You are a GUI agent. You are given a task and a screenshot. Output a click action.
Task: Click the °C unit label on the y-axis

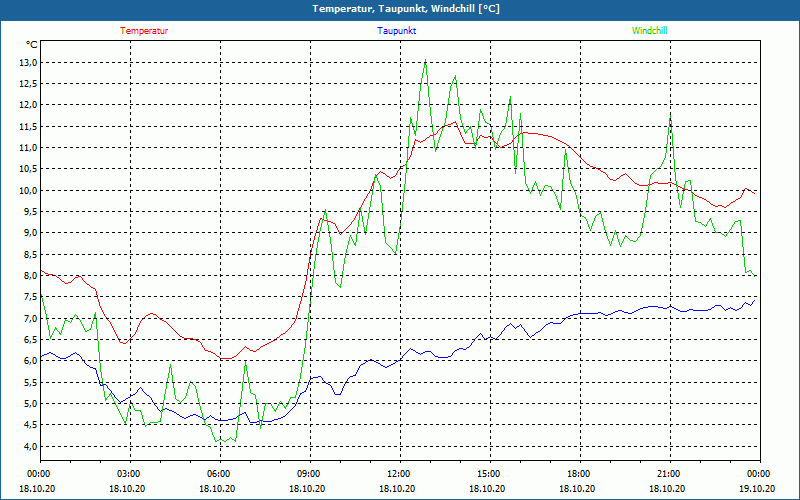pos(32,45)
